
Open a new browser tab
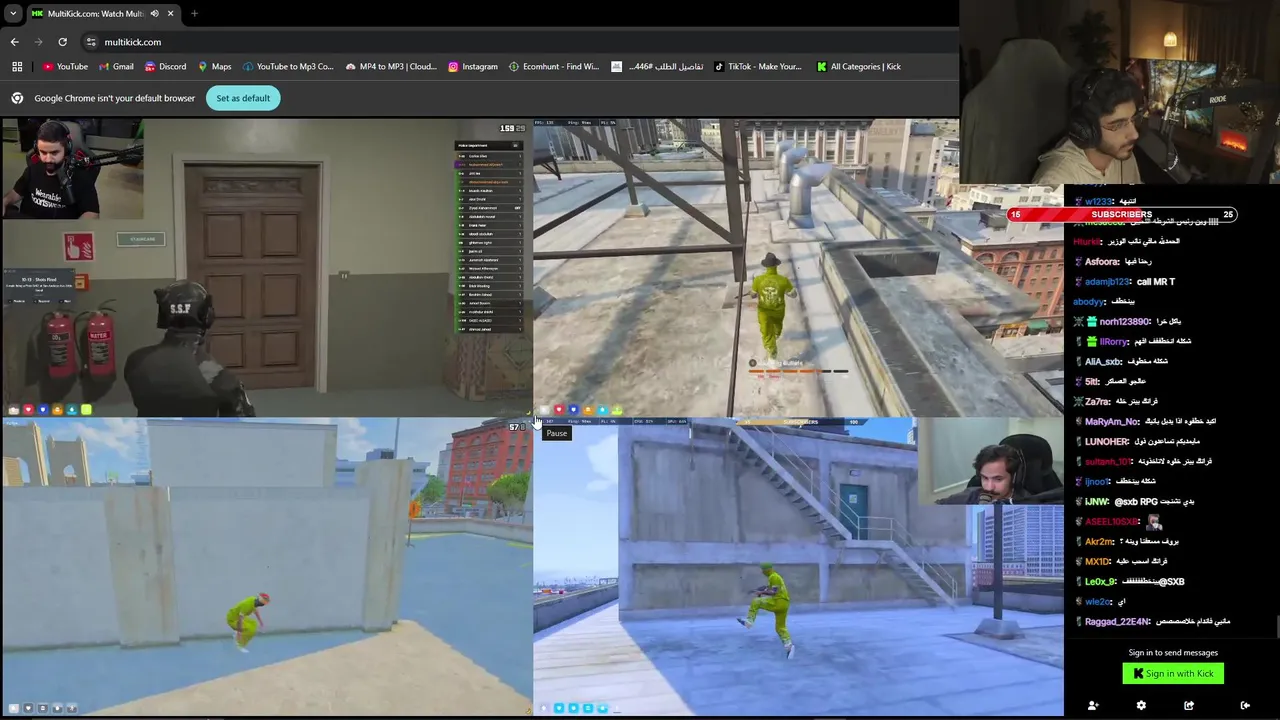coord(194,14)
